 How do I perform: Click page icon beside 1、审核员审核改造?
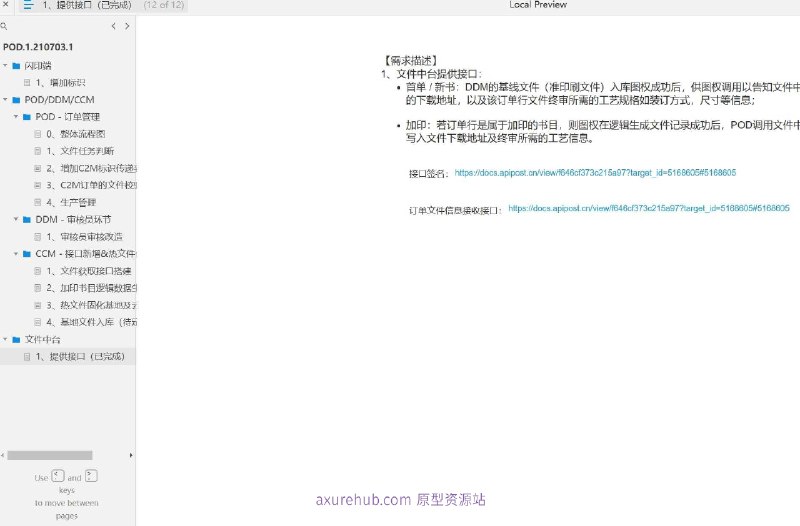click(37, 237)
